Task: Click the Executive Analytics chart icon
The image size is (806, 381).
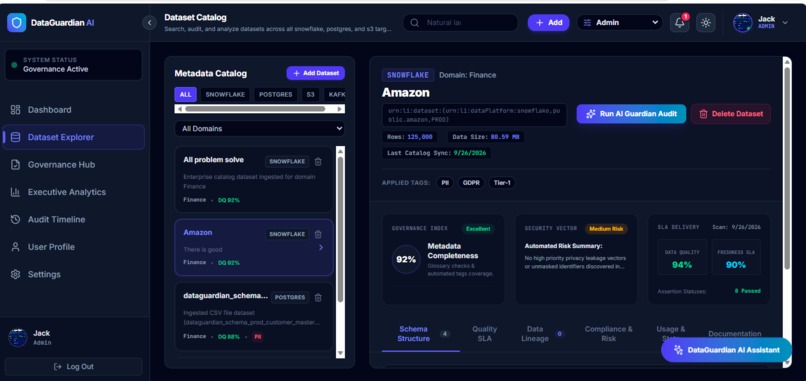Action: point(15,192)
